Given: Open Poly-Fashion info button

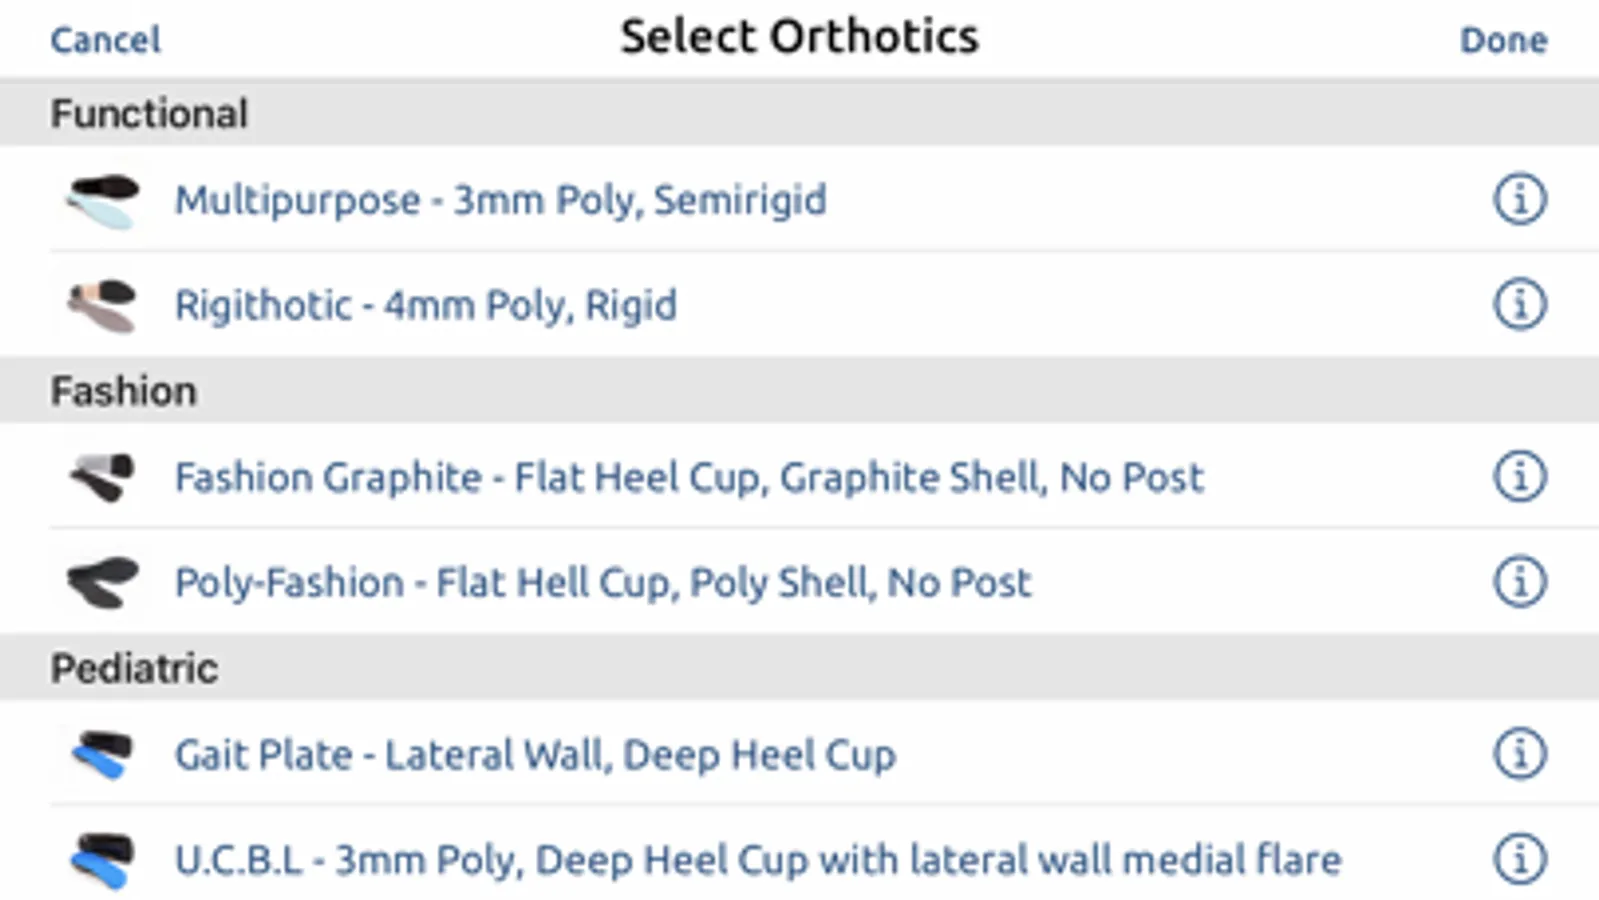Looking at the screenshot, I should (x=1519, y=582).
